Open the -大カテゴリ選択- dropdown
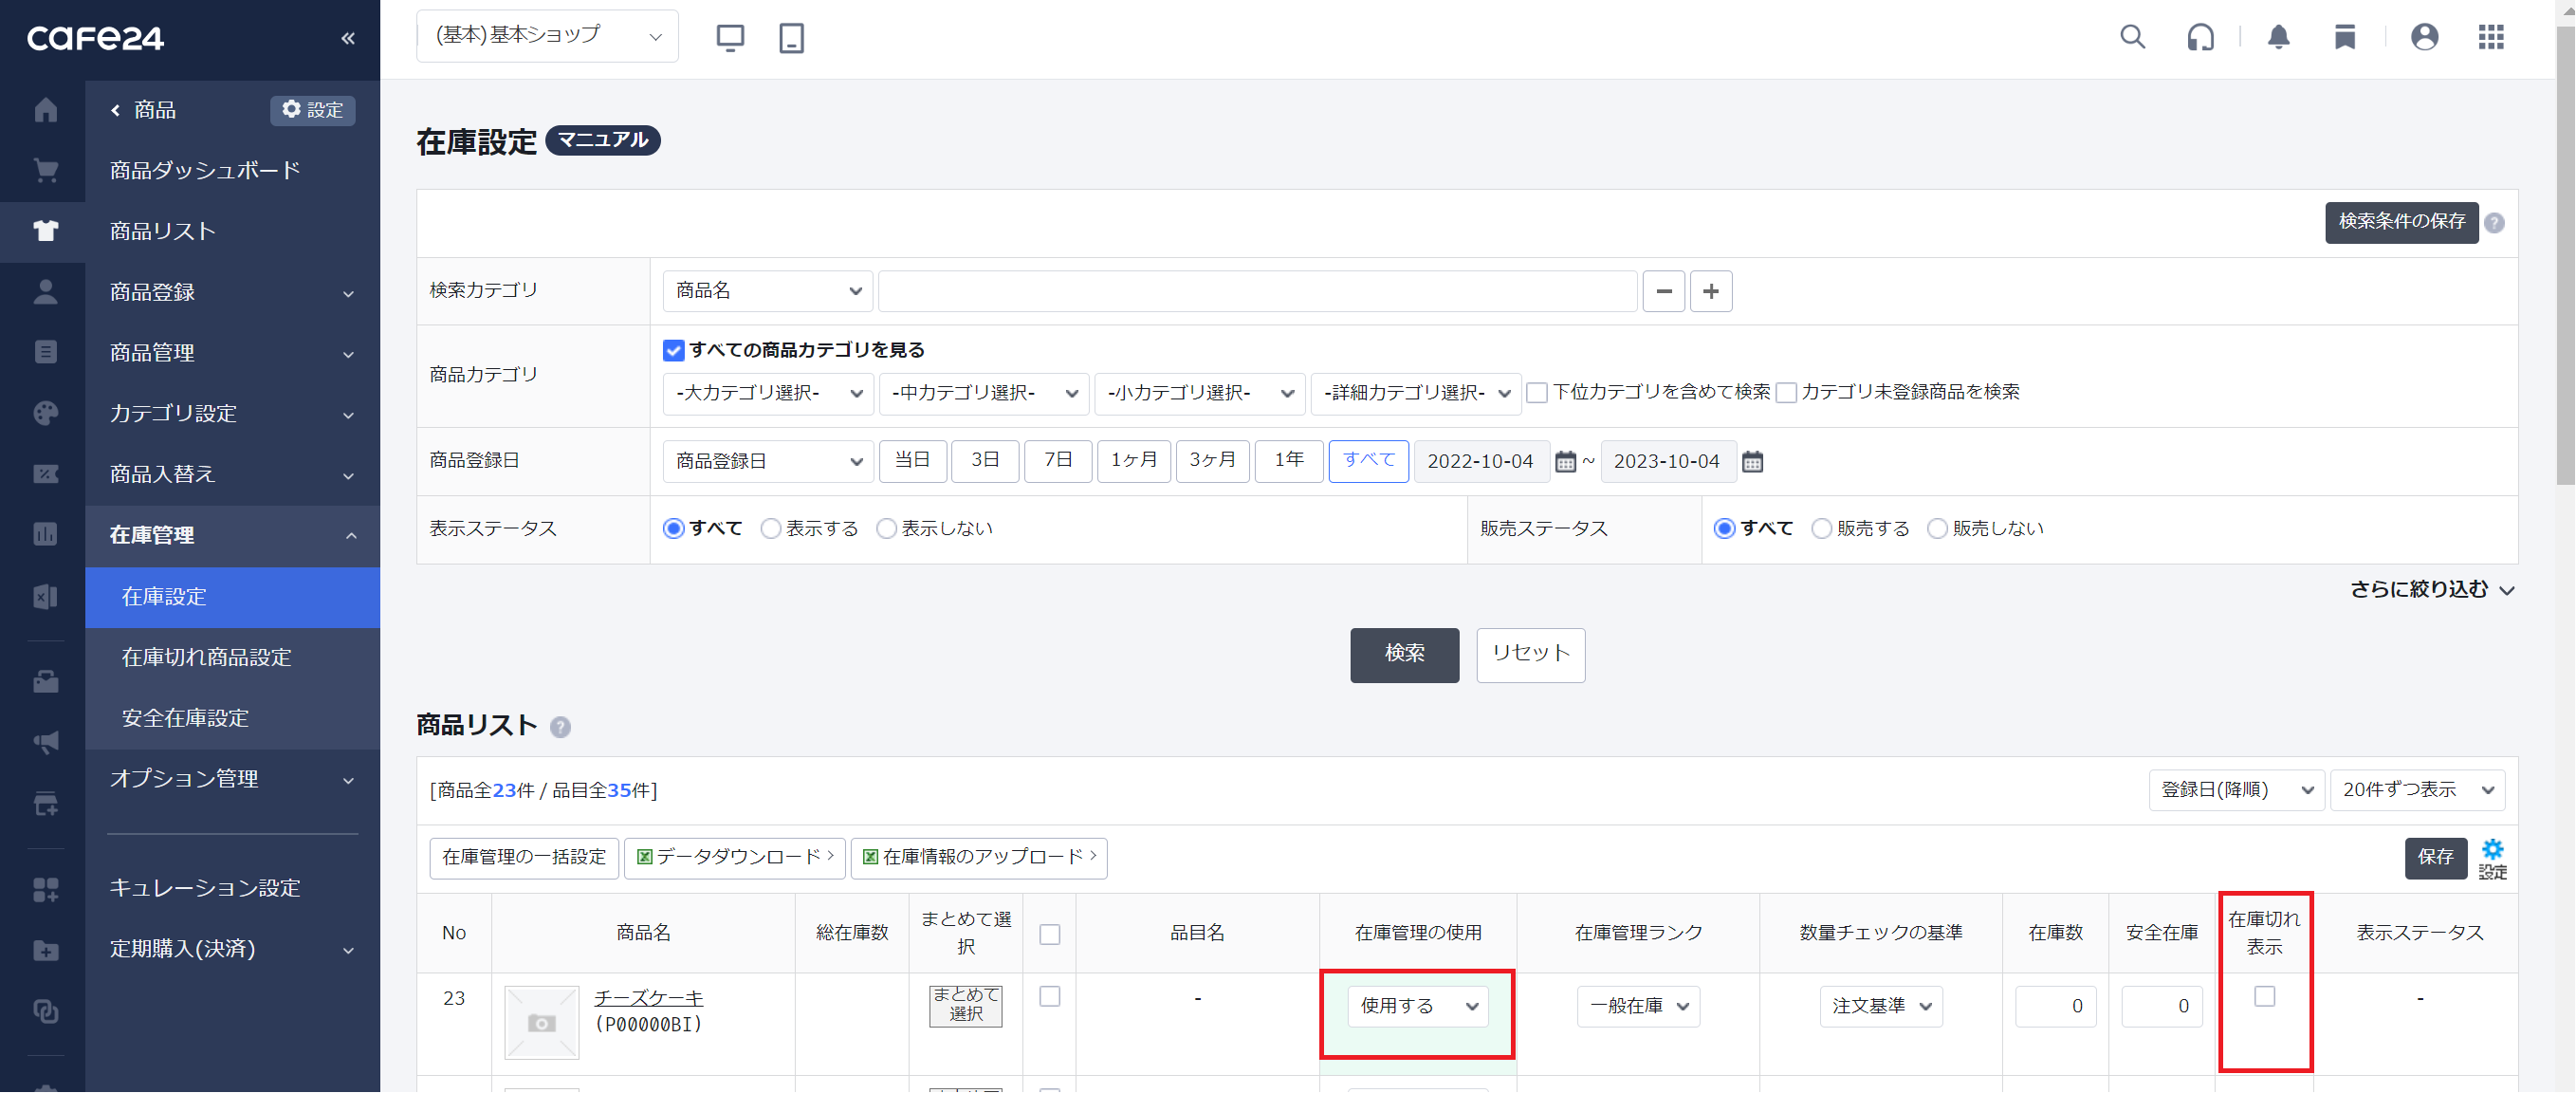The height and width of the screenshot is (1093, 2576). pyautogui.click(x=767, y=393)
